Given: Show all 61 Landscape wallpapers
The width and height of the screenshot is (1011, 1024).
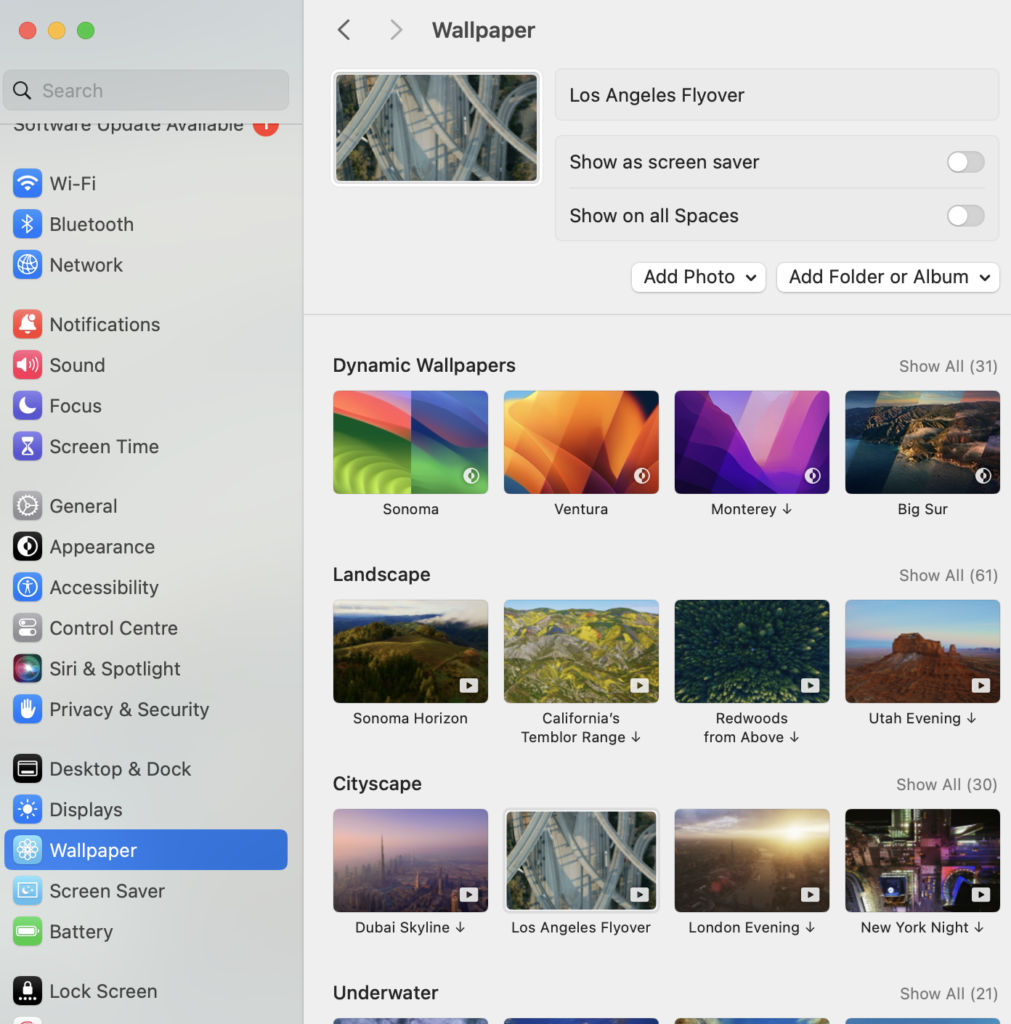Looking at the screenshot, I should coord(946,575).
